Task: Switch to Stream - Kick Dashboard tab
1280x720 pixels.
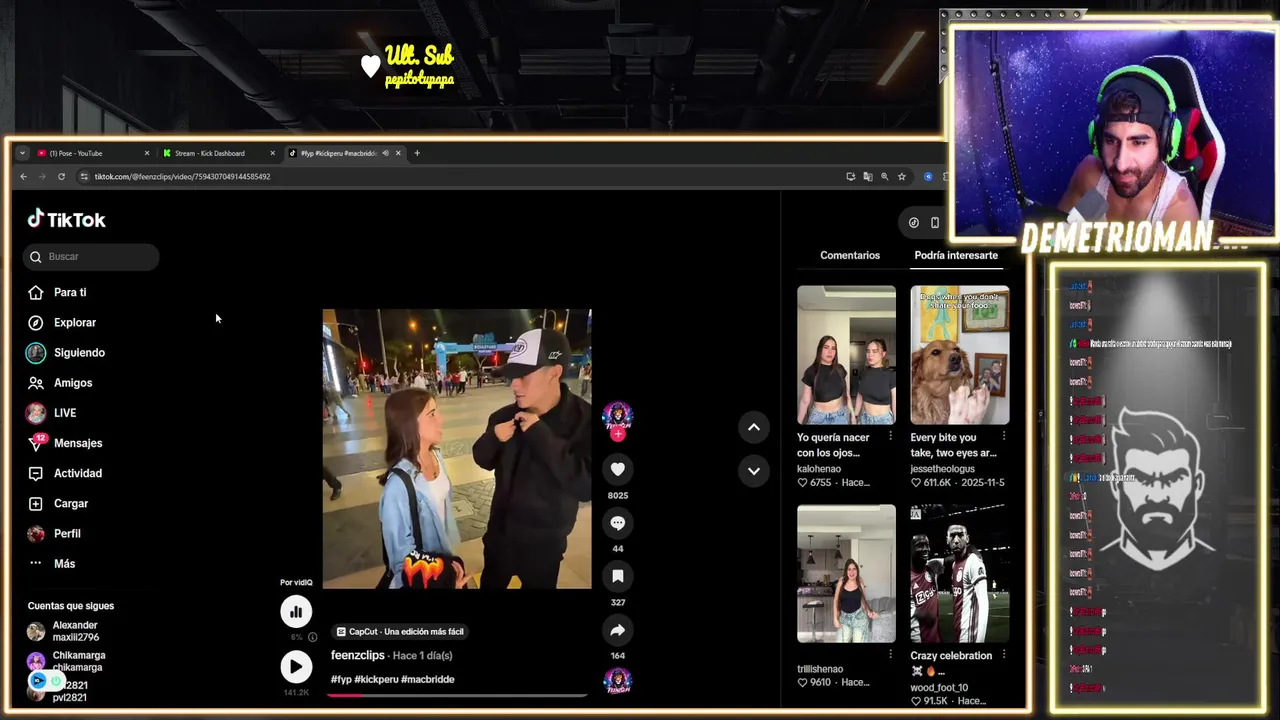Action: coord(218,153)
